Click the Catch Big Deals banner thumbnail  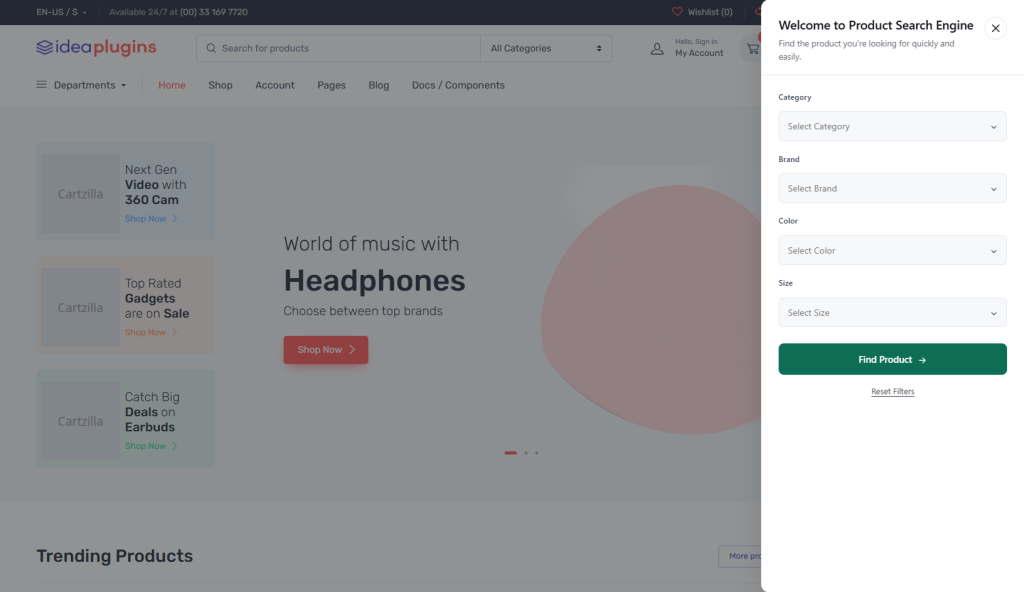pos(80,421)
